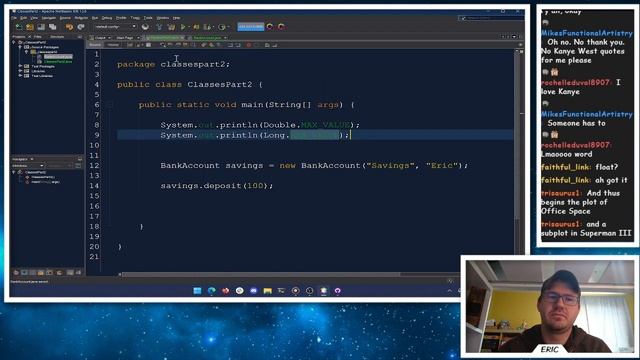Viewport: 640px width, 360px height.
Task: Collapse the ClassesPart2 node in Navigator
Action: [14, 172]
